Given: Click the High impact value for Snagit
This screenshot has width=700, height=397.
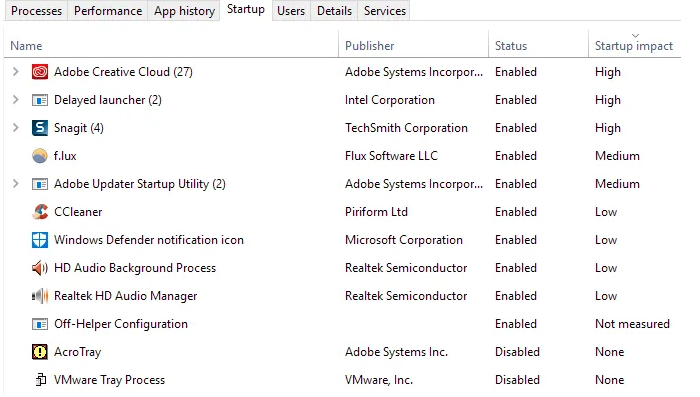Looking at the screenshot, I should 608,128.
